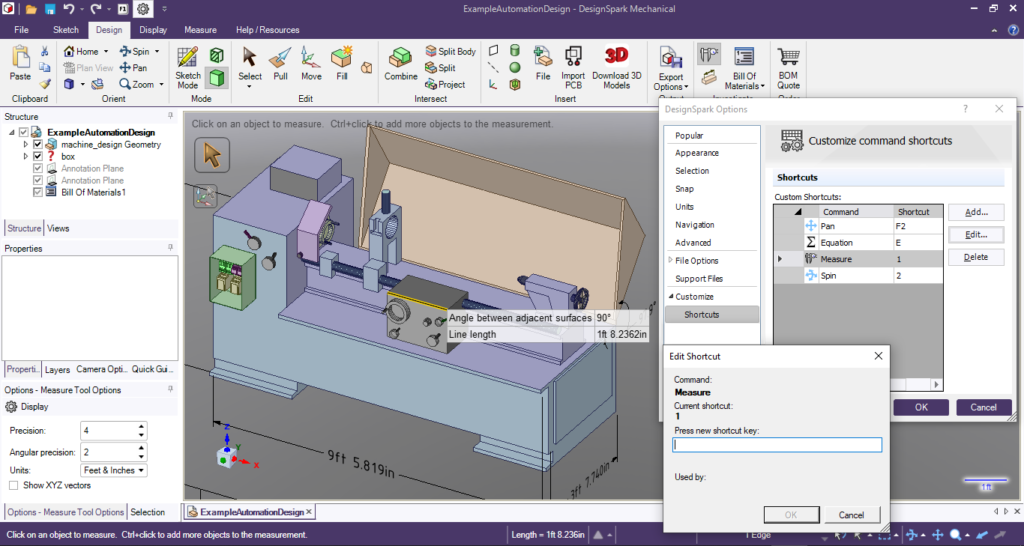The width and height of the screenshot is (1024, 546).
Task: Click the Combine tool icon
Action: point(401,62)
